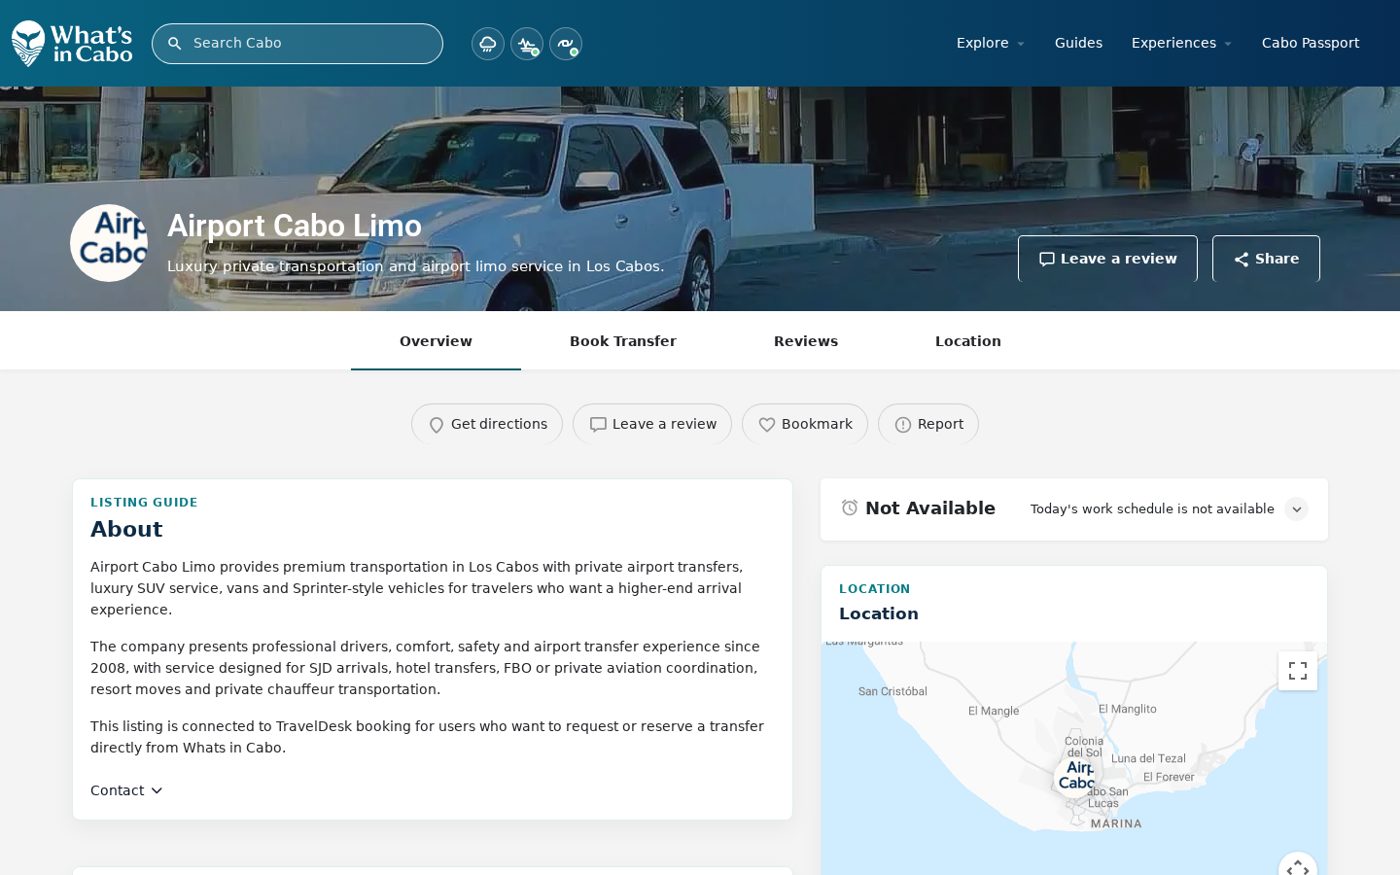Click 'San Cristóbal' label on the map

[x=893, y=691]
